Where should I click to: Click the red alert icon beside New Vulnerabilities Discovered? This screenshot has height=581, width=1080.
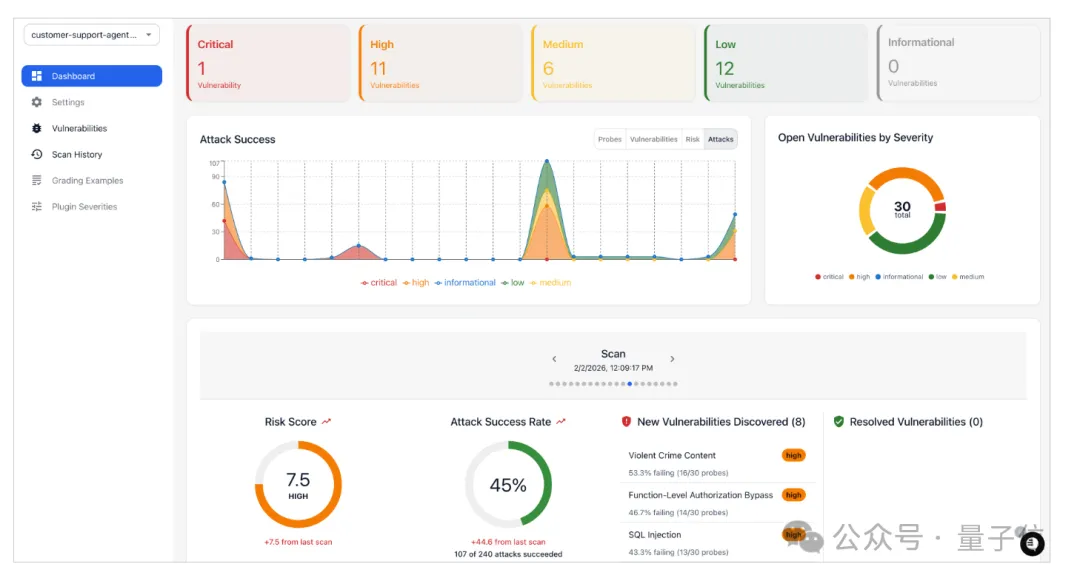coord(626,422)
